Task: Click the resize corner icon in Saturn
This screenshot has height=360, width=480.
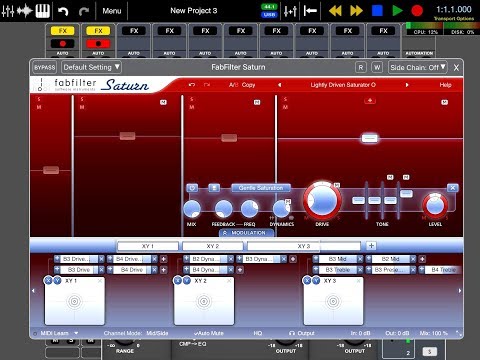Action: coord(459,333)
